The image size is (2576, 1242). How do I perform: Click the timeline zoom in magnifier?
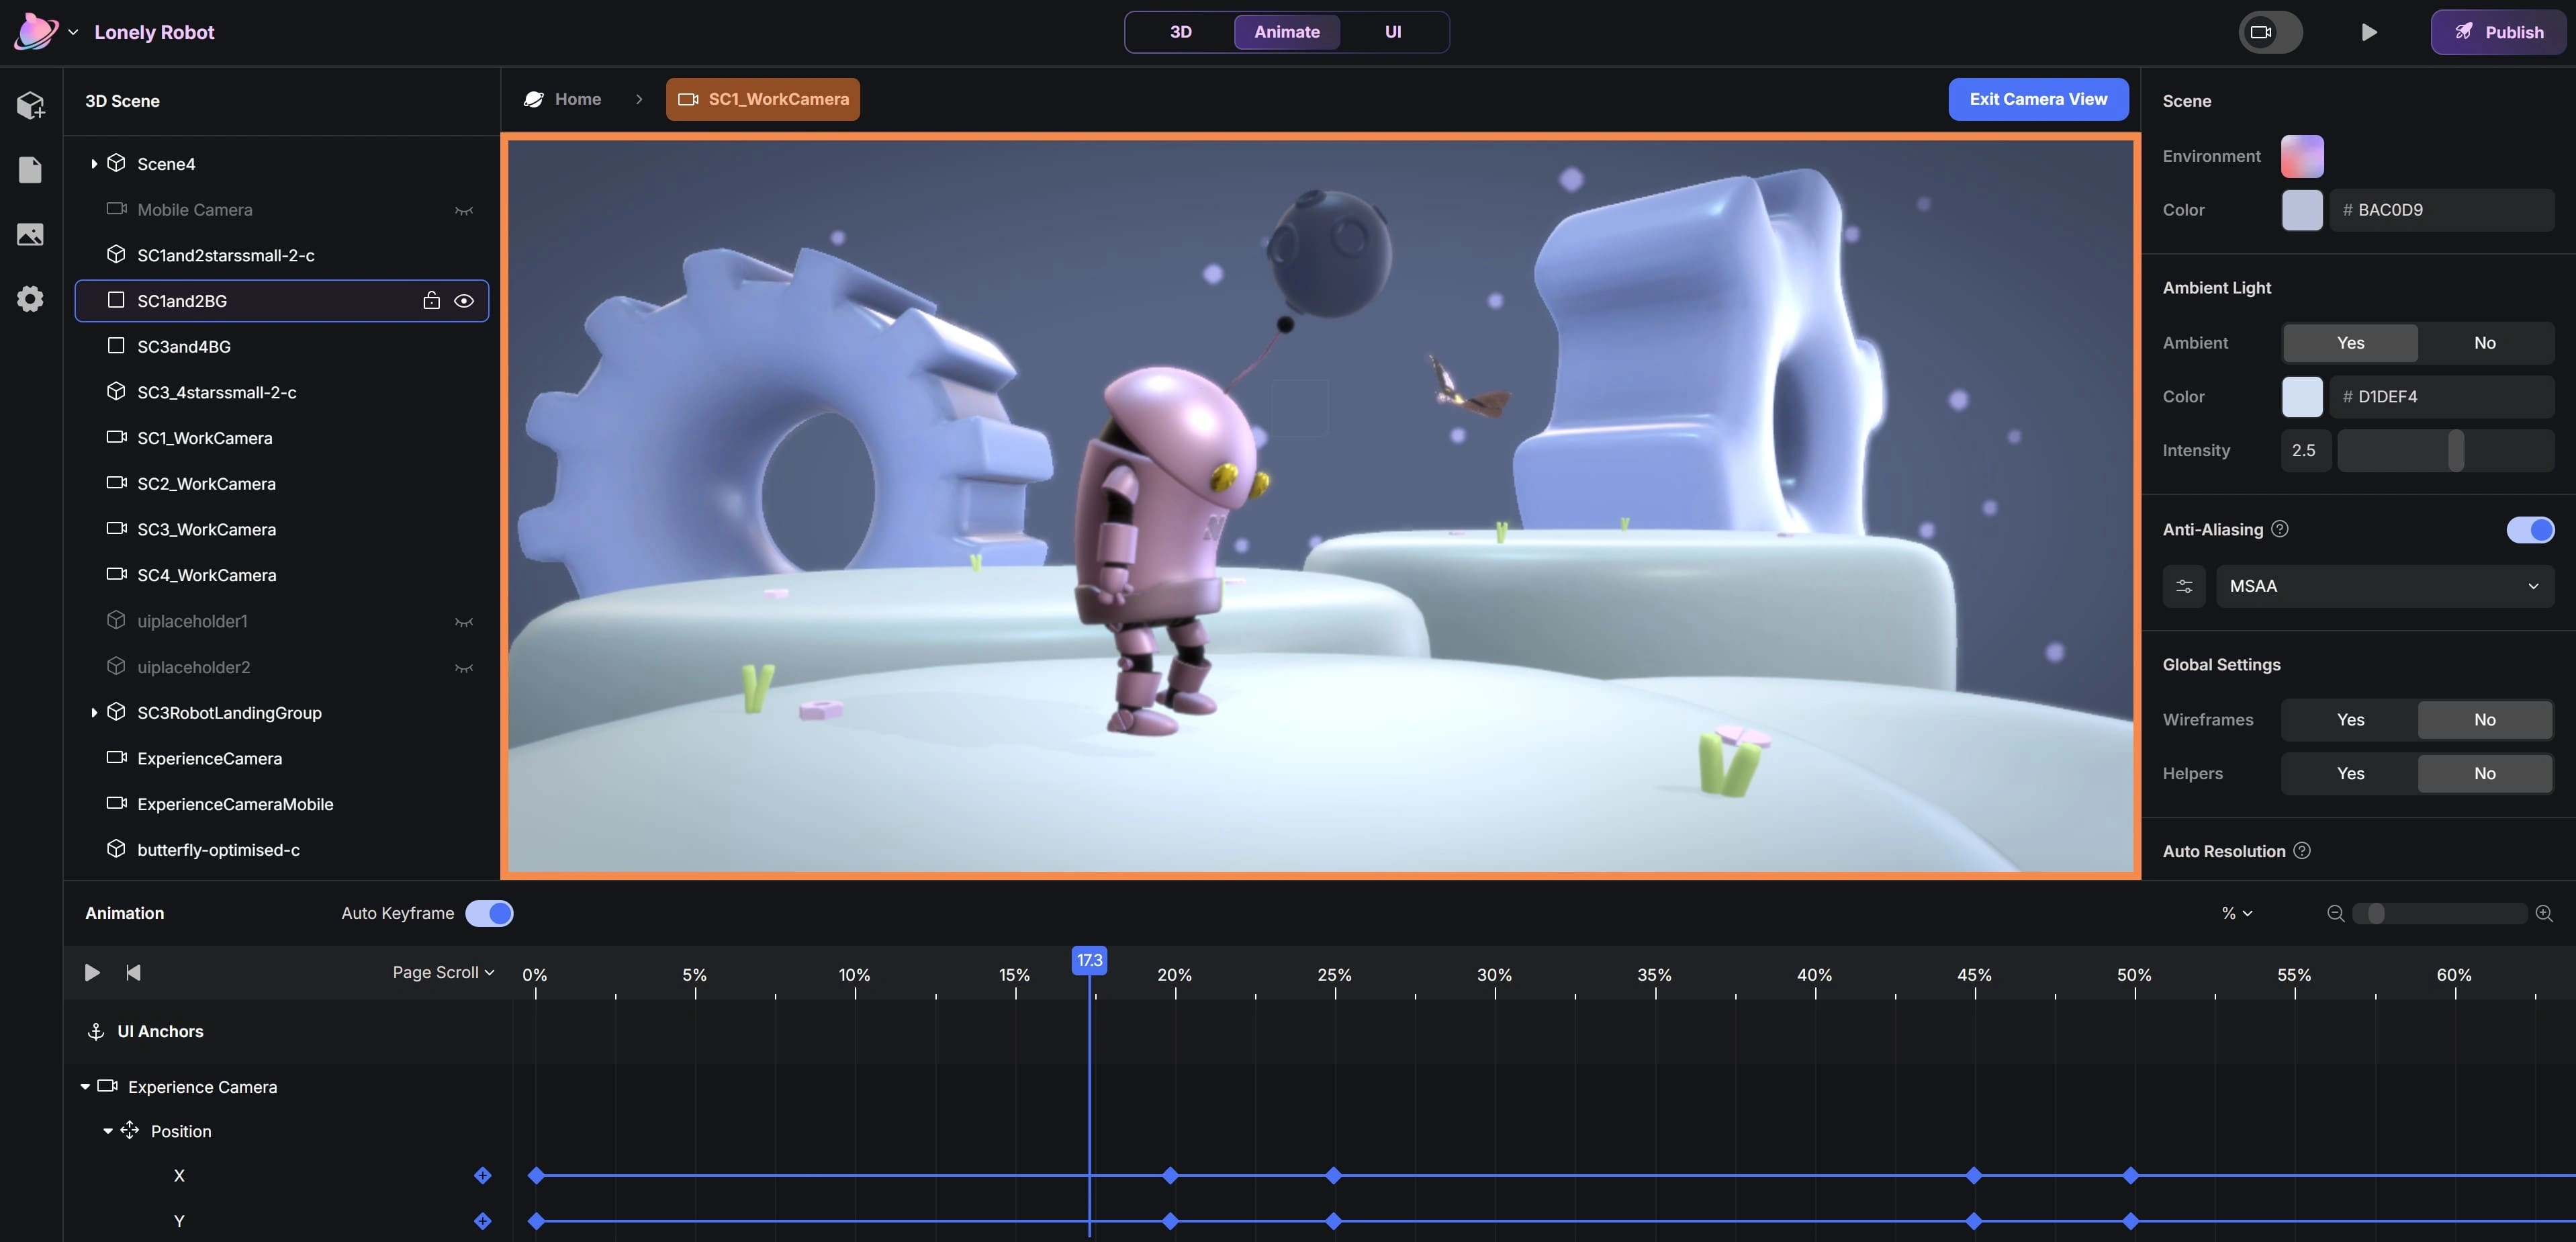(x=2545, y=913)
